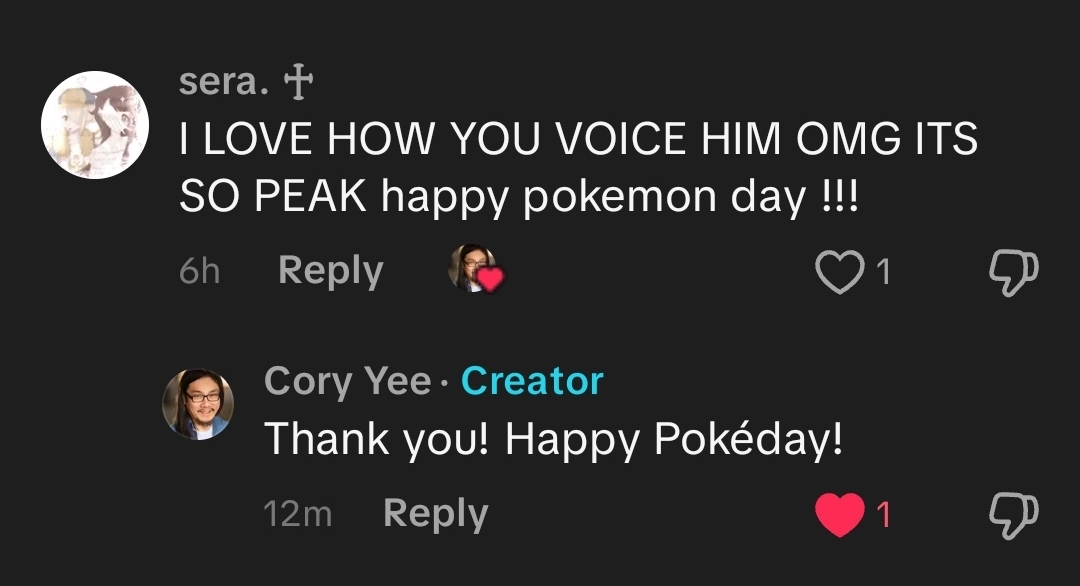The height and width of the screenshot is (586, 1080).
Task: Select the 'I LOVE HOW YOU VOICE HIM' comment text
Action: [577, 140]
